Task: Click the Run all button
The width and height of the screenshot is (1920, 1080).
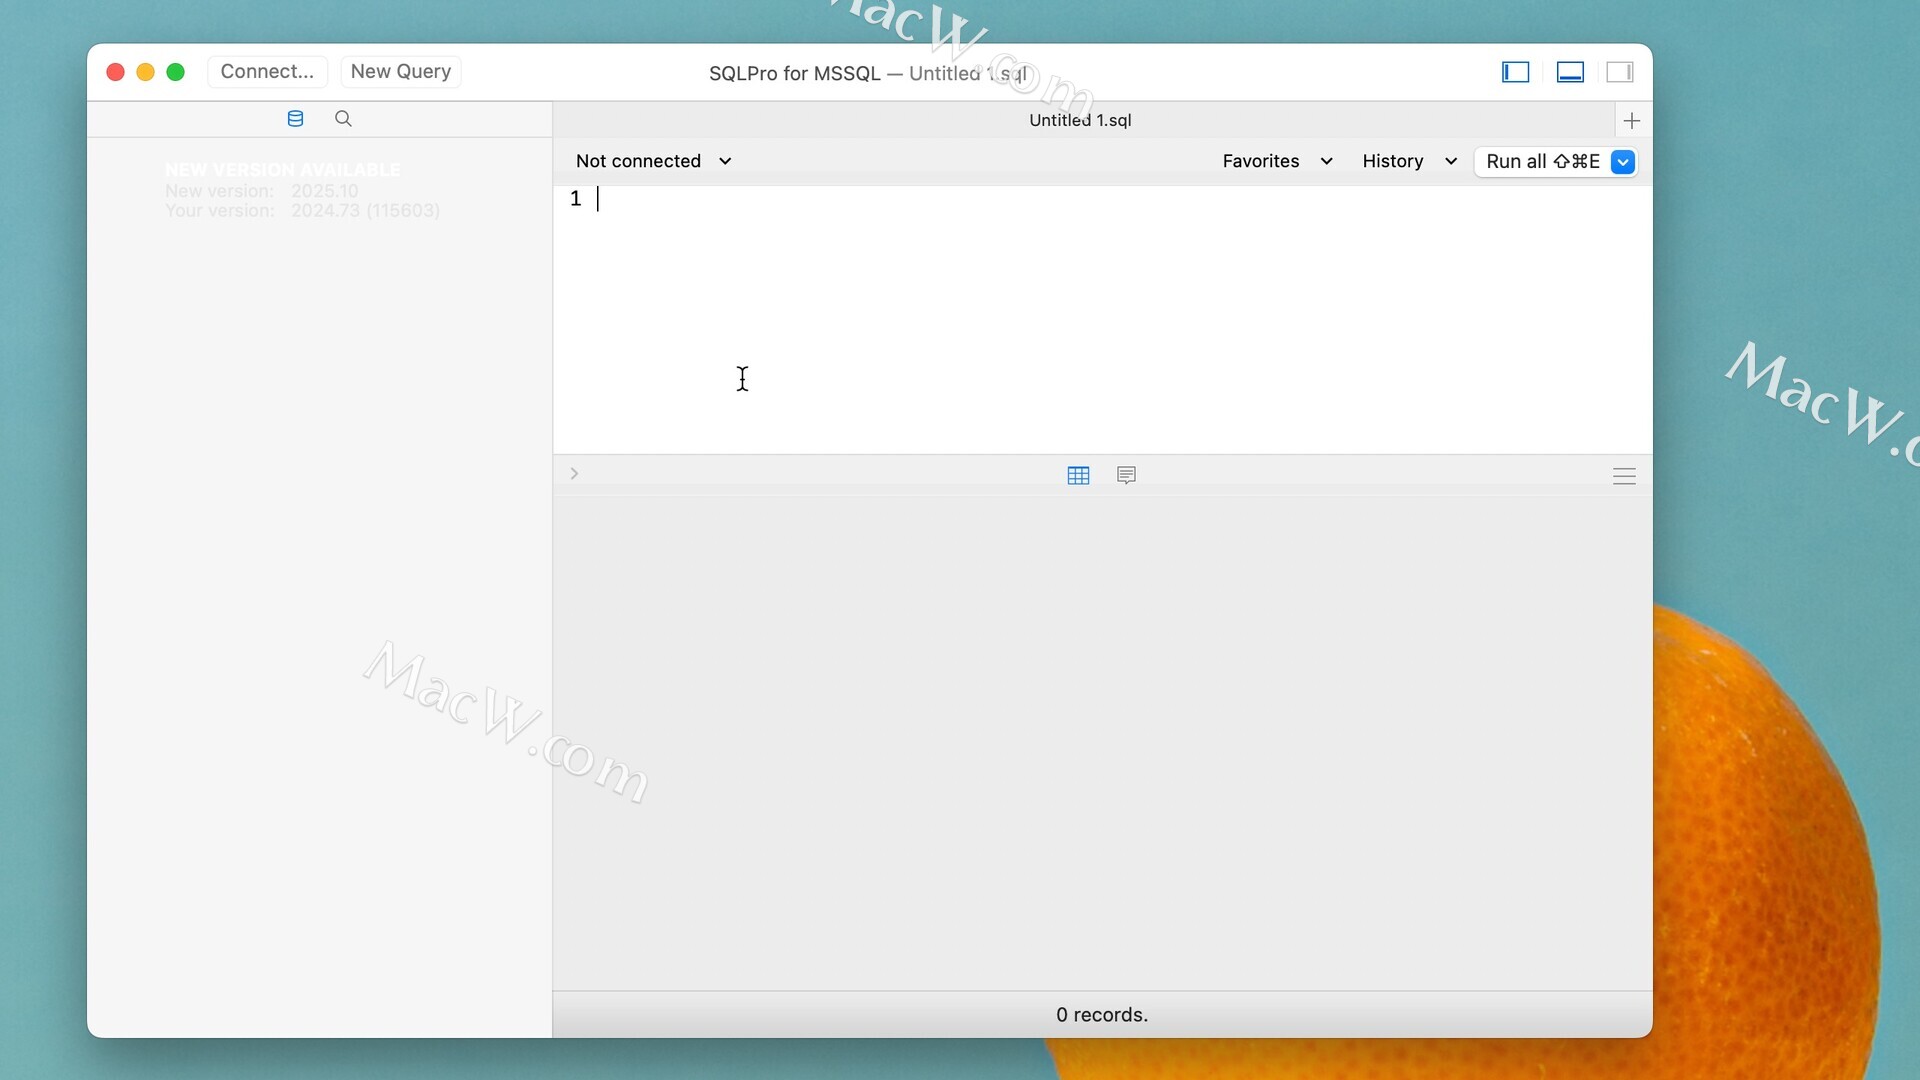Action: [1542, 162]
